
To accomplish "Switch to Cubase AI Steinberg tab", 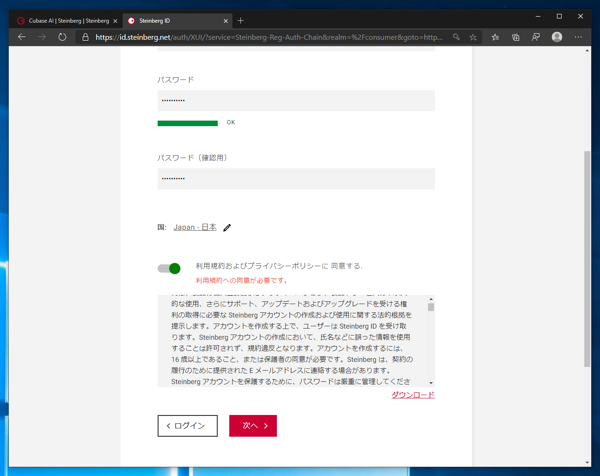I will (x=67, y=21).
